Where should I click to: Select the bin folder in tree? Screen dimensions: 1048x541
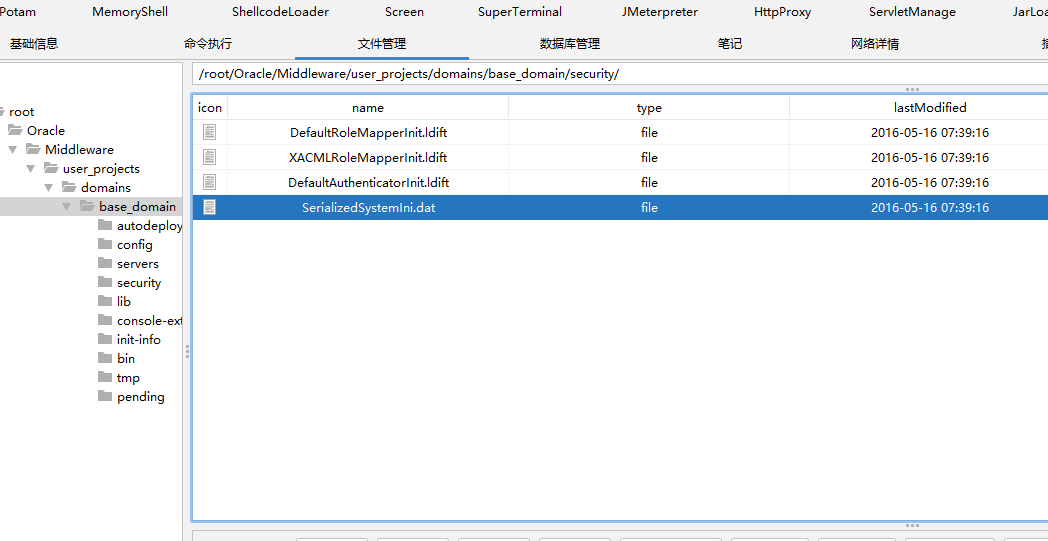pyautogui.click(x=125, y=359)
